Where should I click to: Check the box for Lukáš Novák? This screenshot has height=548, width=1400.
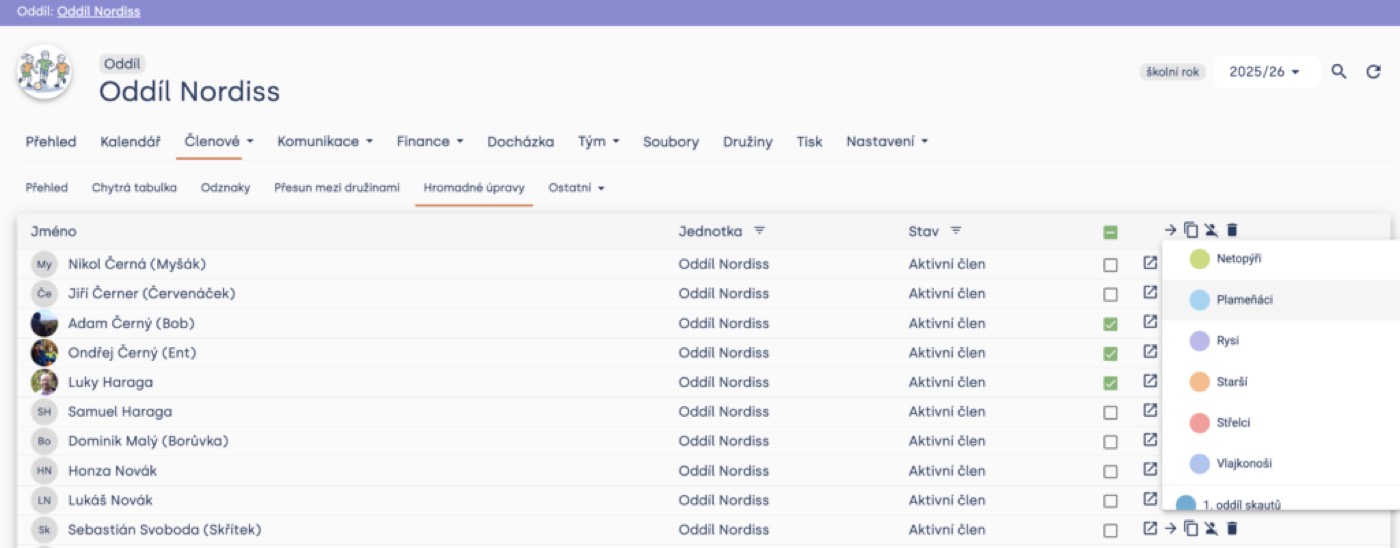tap(1110, 501)
